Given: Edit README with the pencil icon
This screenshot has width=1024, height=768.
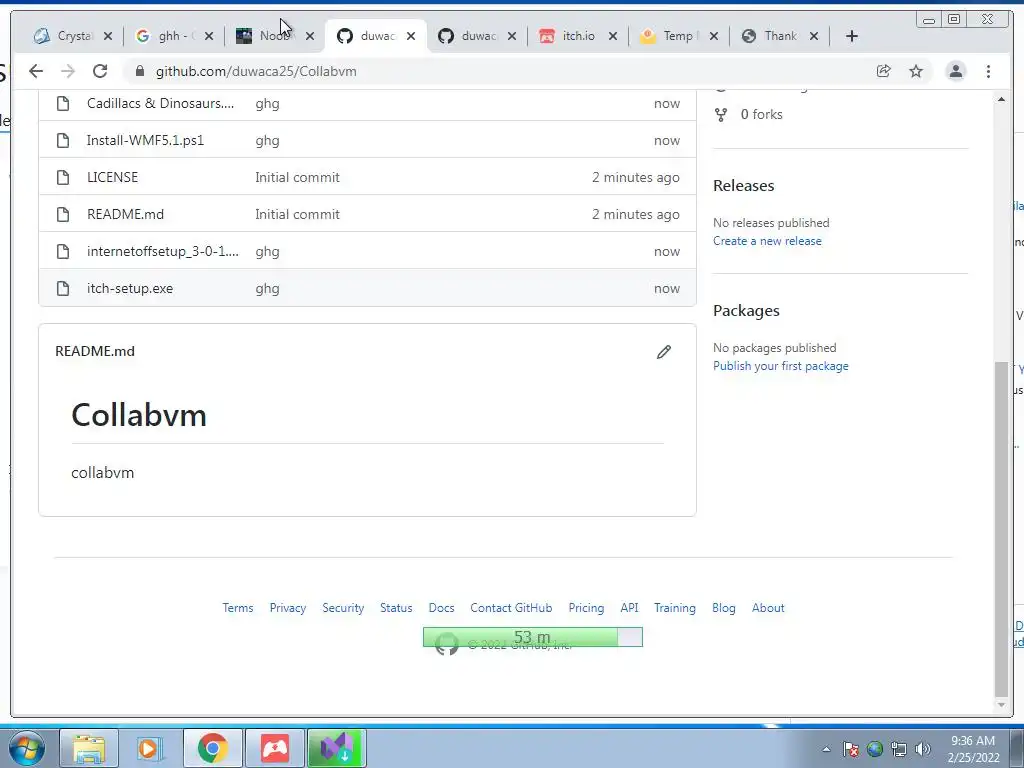Looking at the screenshot, I should click(x=664, y=352).
